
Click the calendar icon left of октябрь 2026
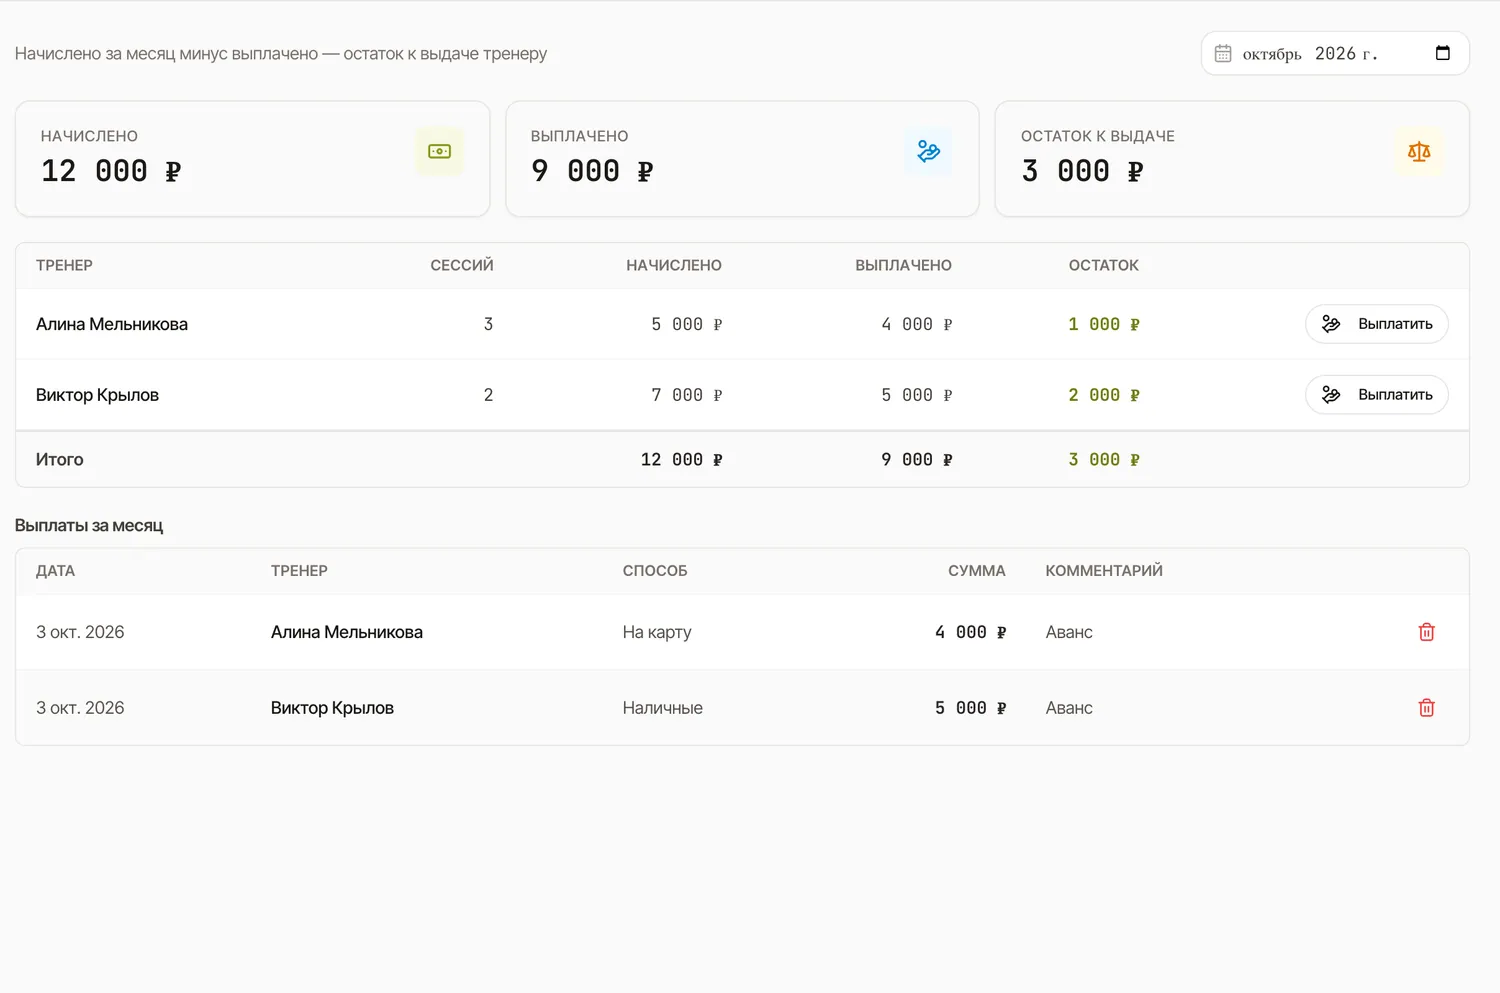tap(1223, 54)
